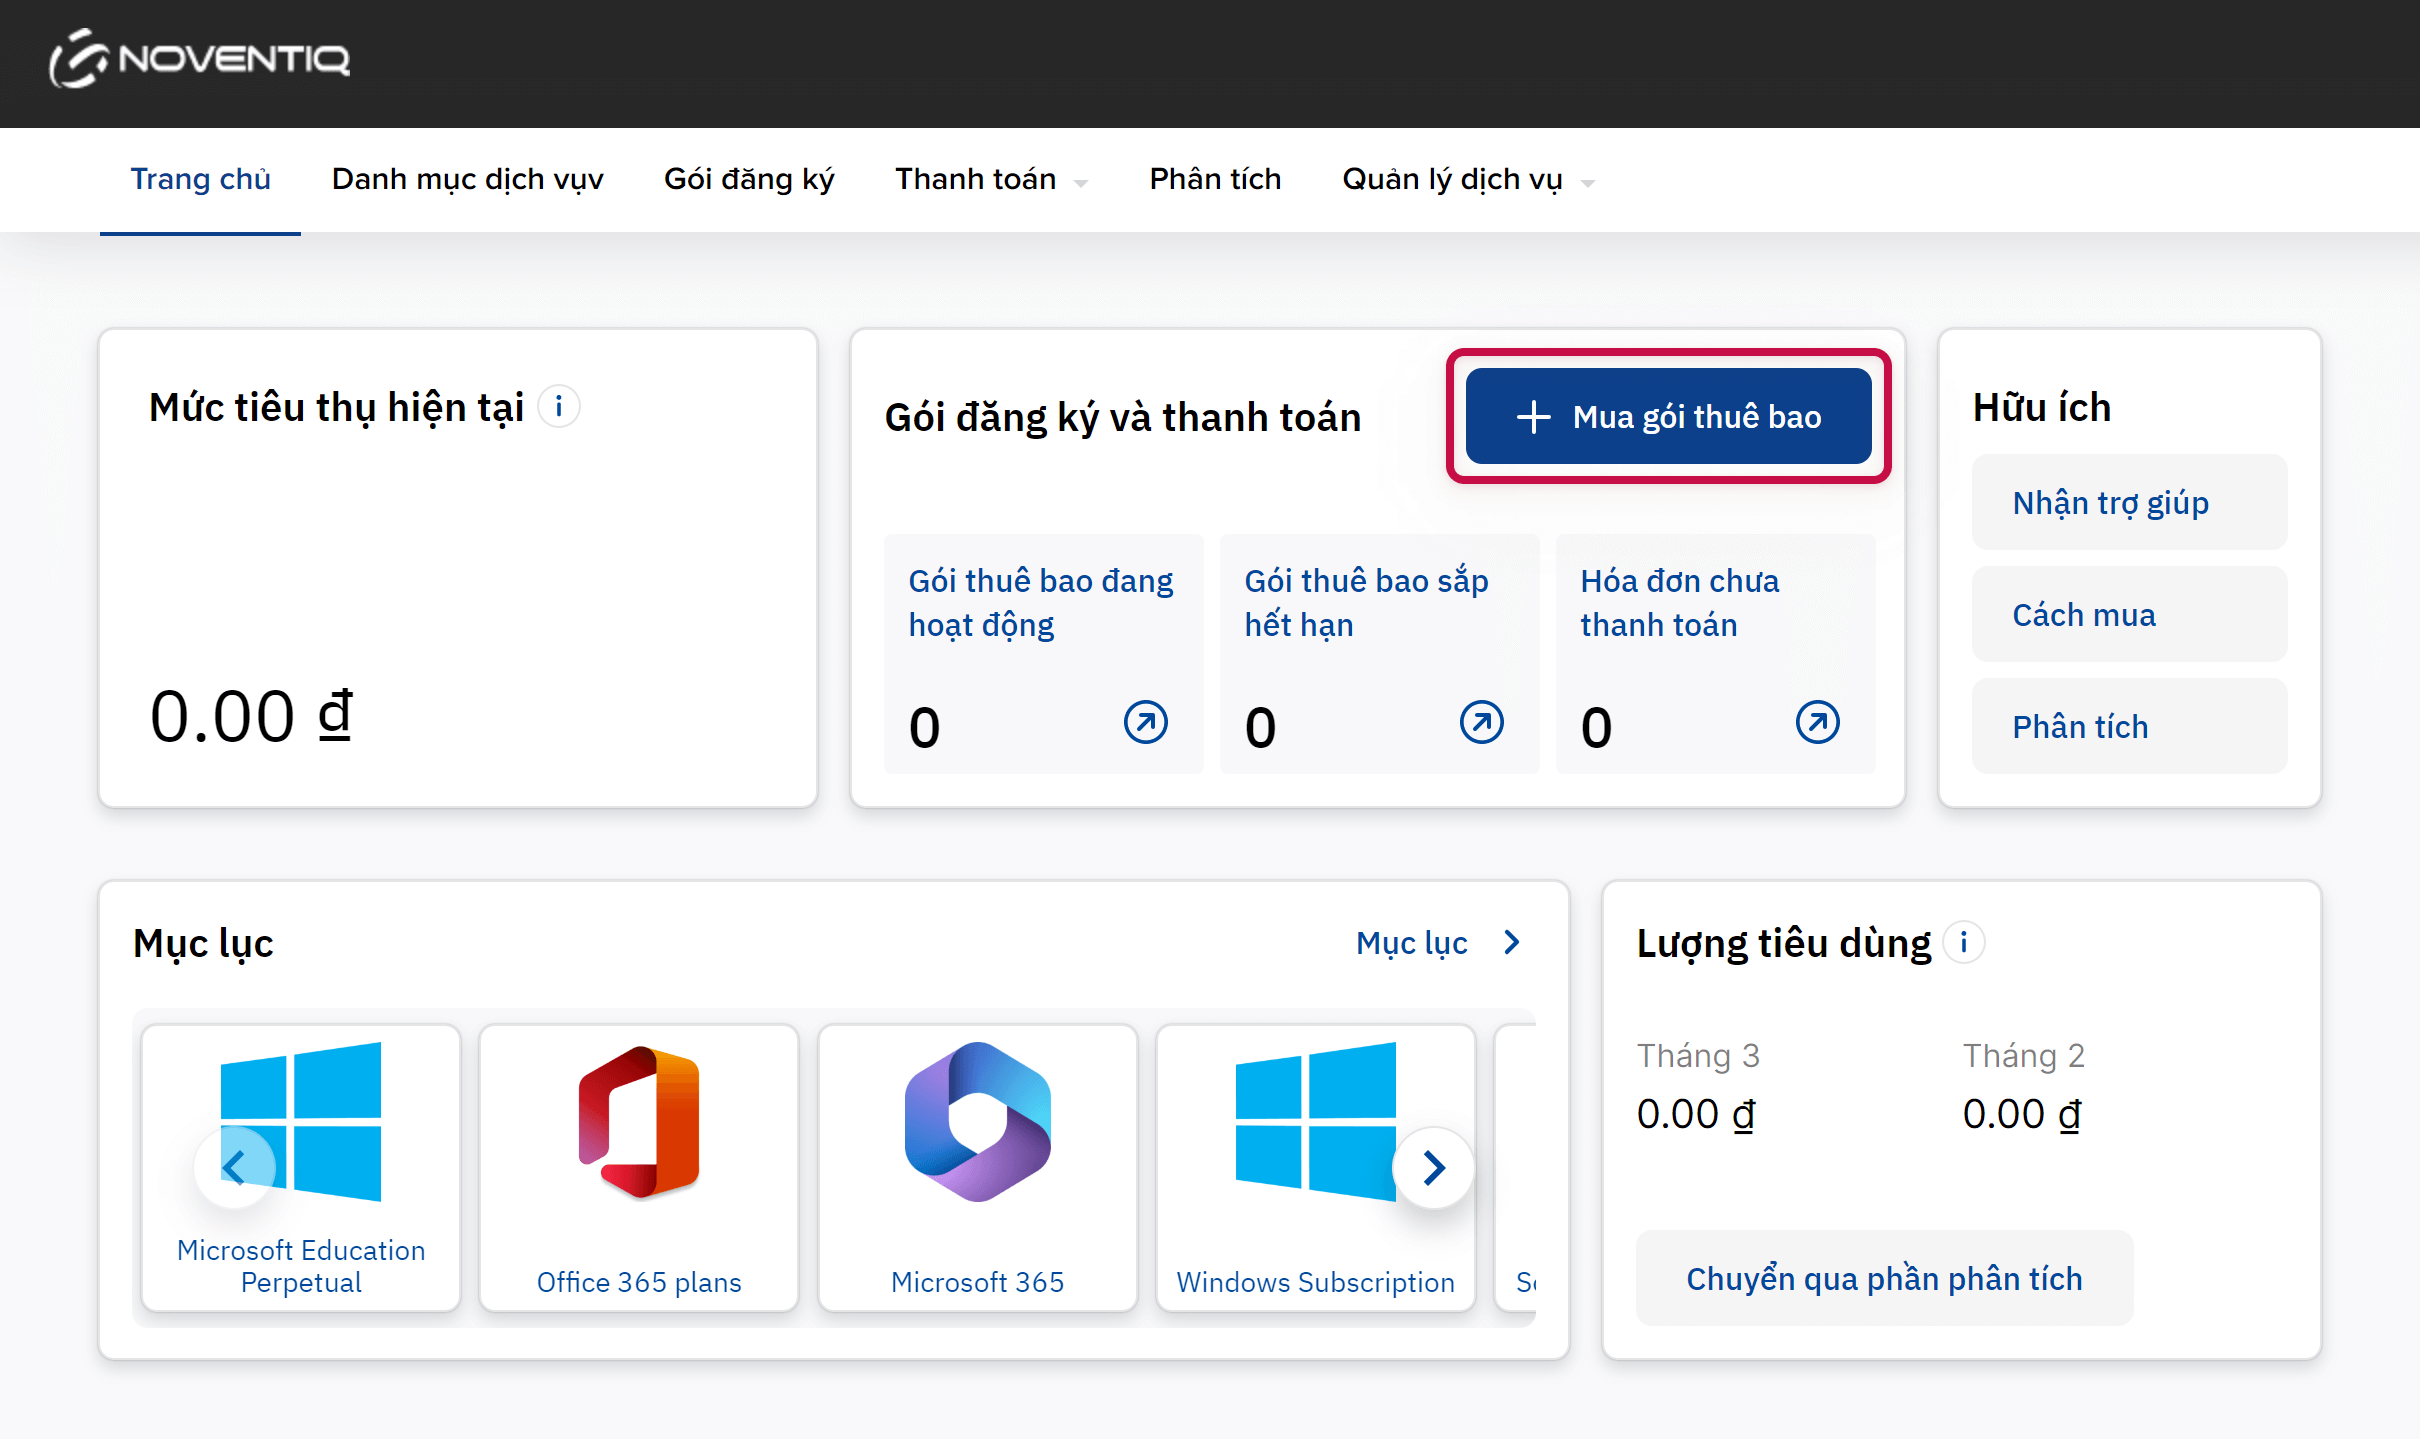Select the Office 365 plans catalog tile

(639, 1167)
